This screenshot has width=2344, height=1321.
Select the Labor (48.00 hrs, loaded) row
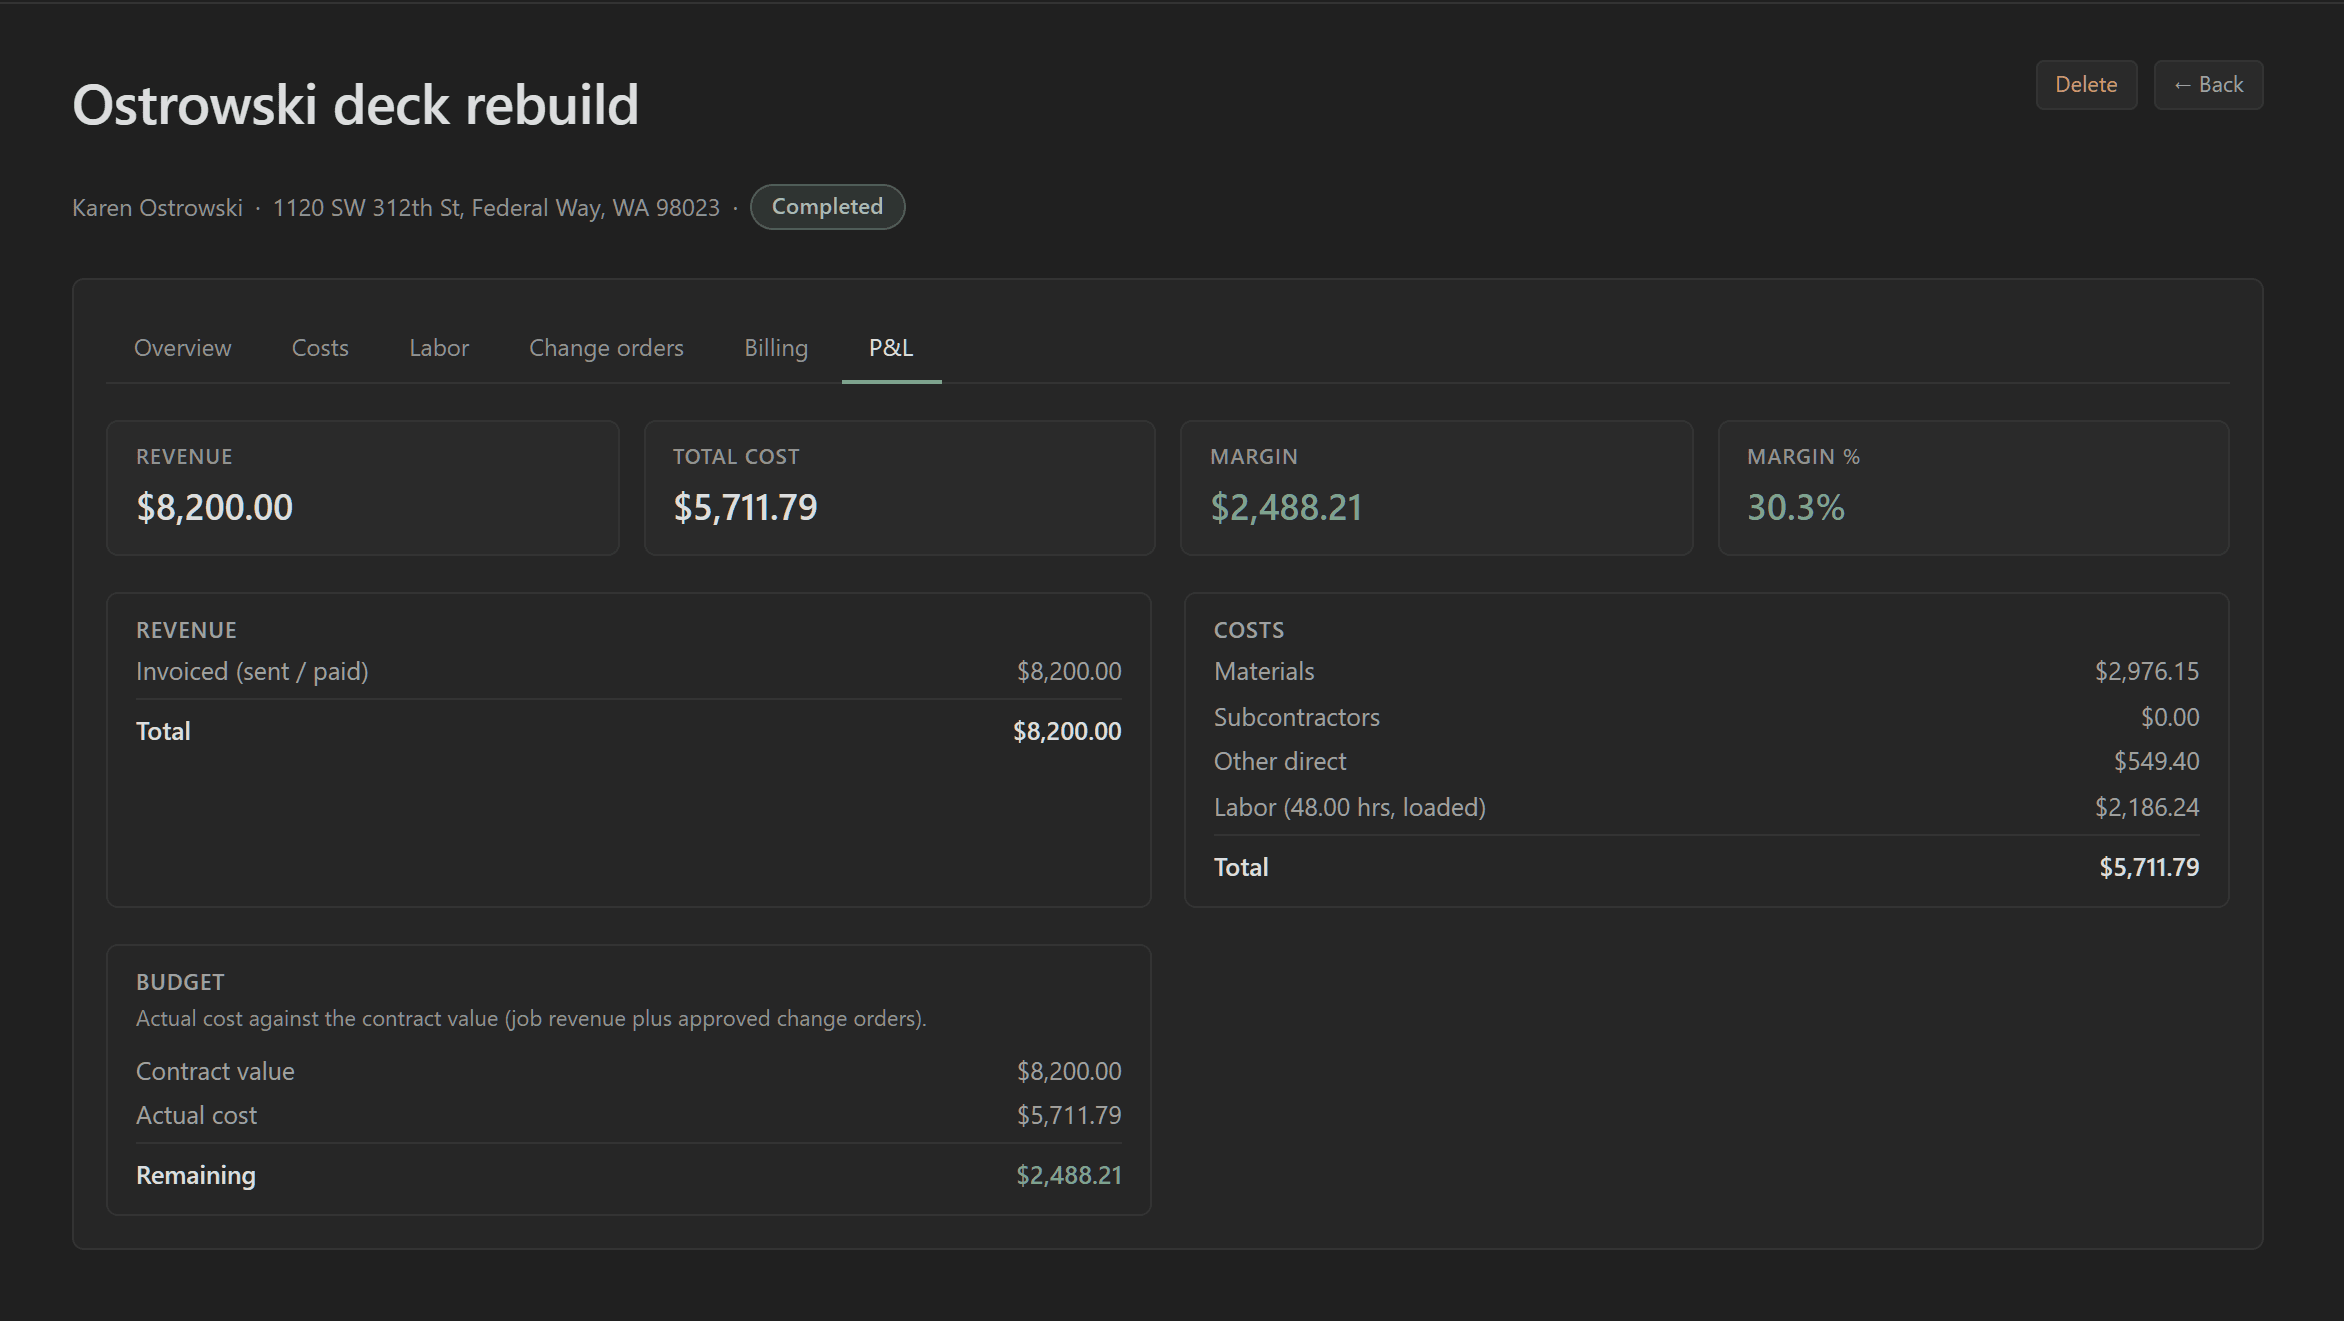(1706, 807)
